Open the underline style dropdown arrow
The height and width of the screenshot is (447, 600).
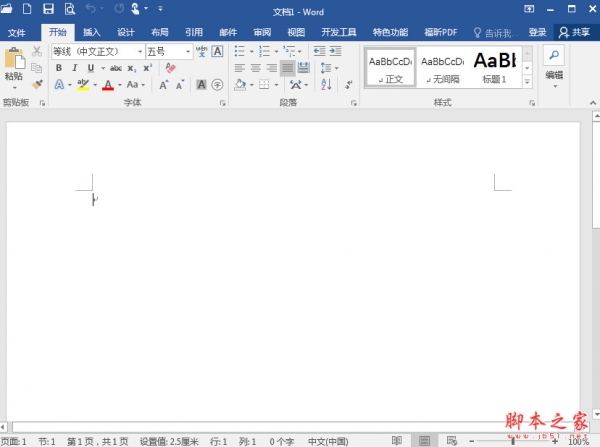(103, 68)
